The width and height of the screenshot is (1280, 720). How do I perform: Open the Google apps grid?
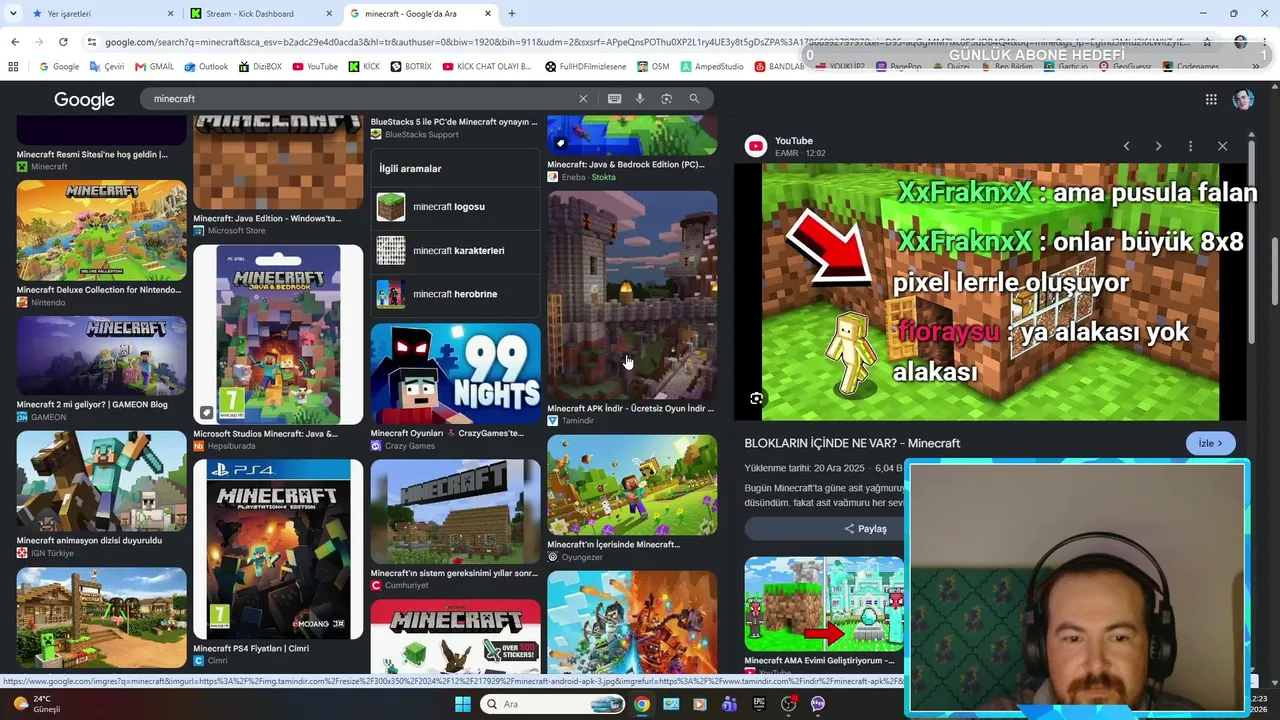pos(1211,99)
